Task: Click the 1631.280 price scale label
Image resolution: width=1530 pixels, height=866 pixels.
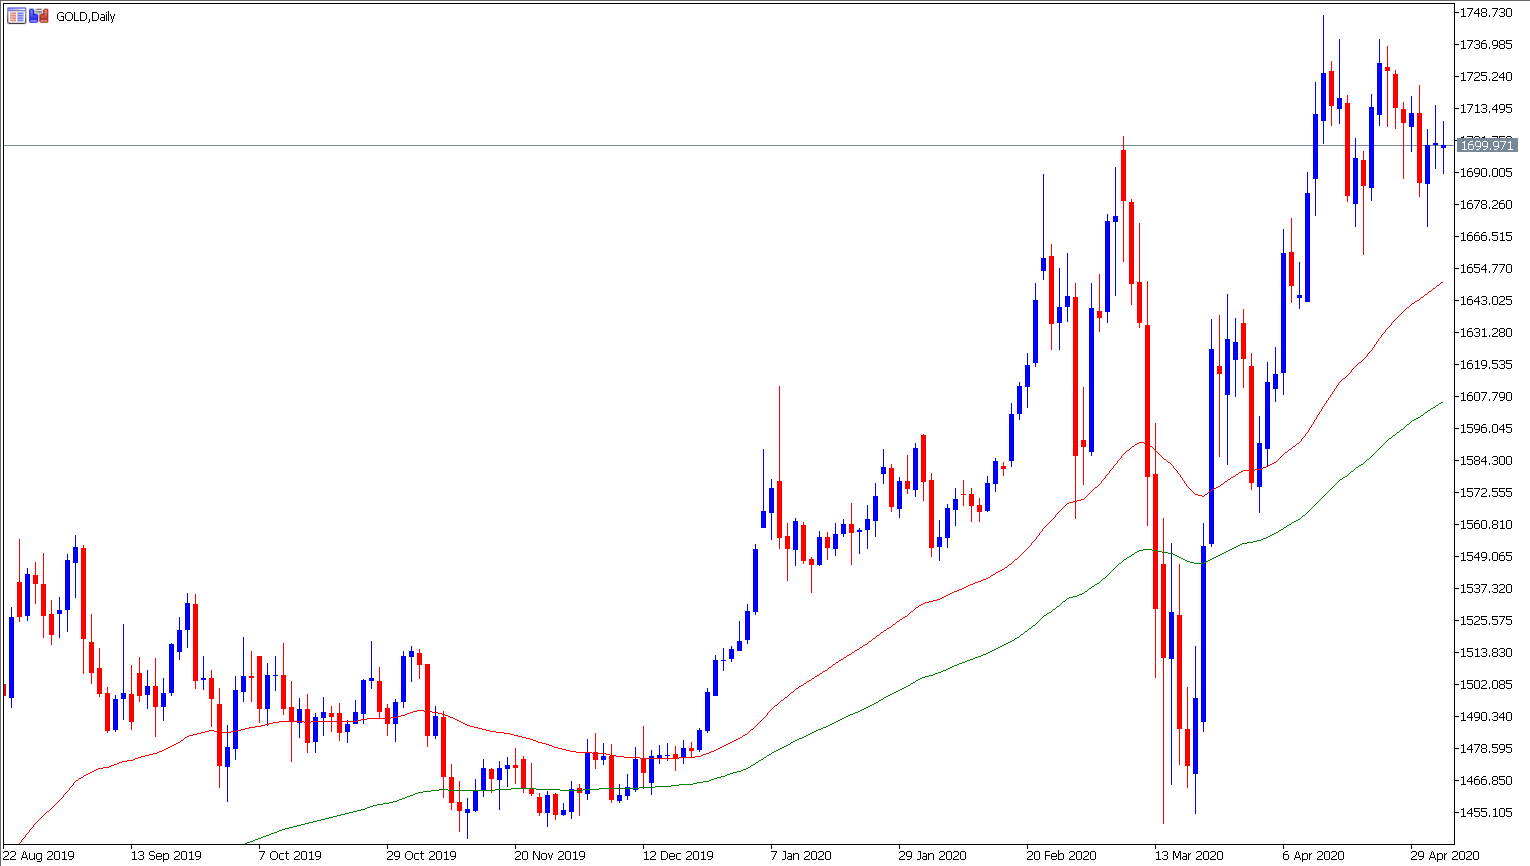Action: [1486, 333]
